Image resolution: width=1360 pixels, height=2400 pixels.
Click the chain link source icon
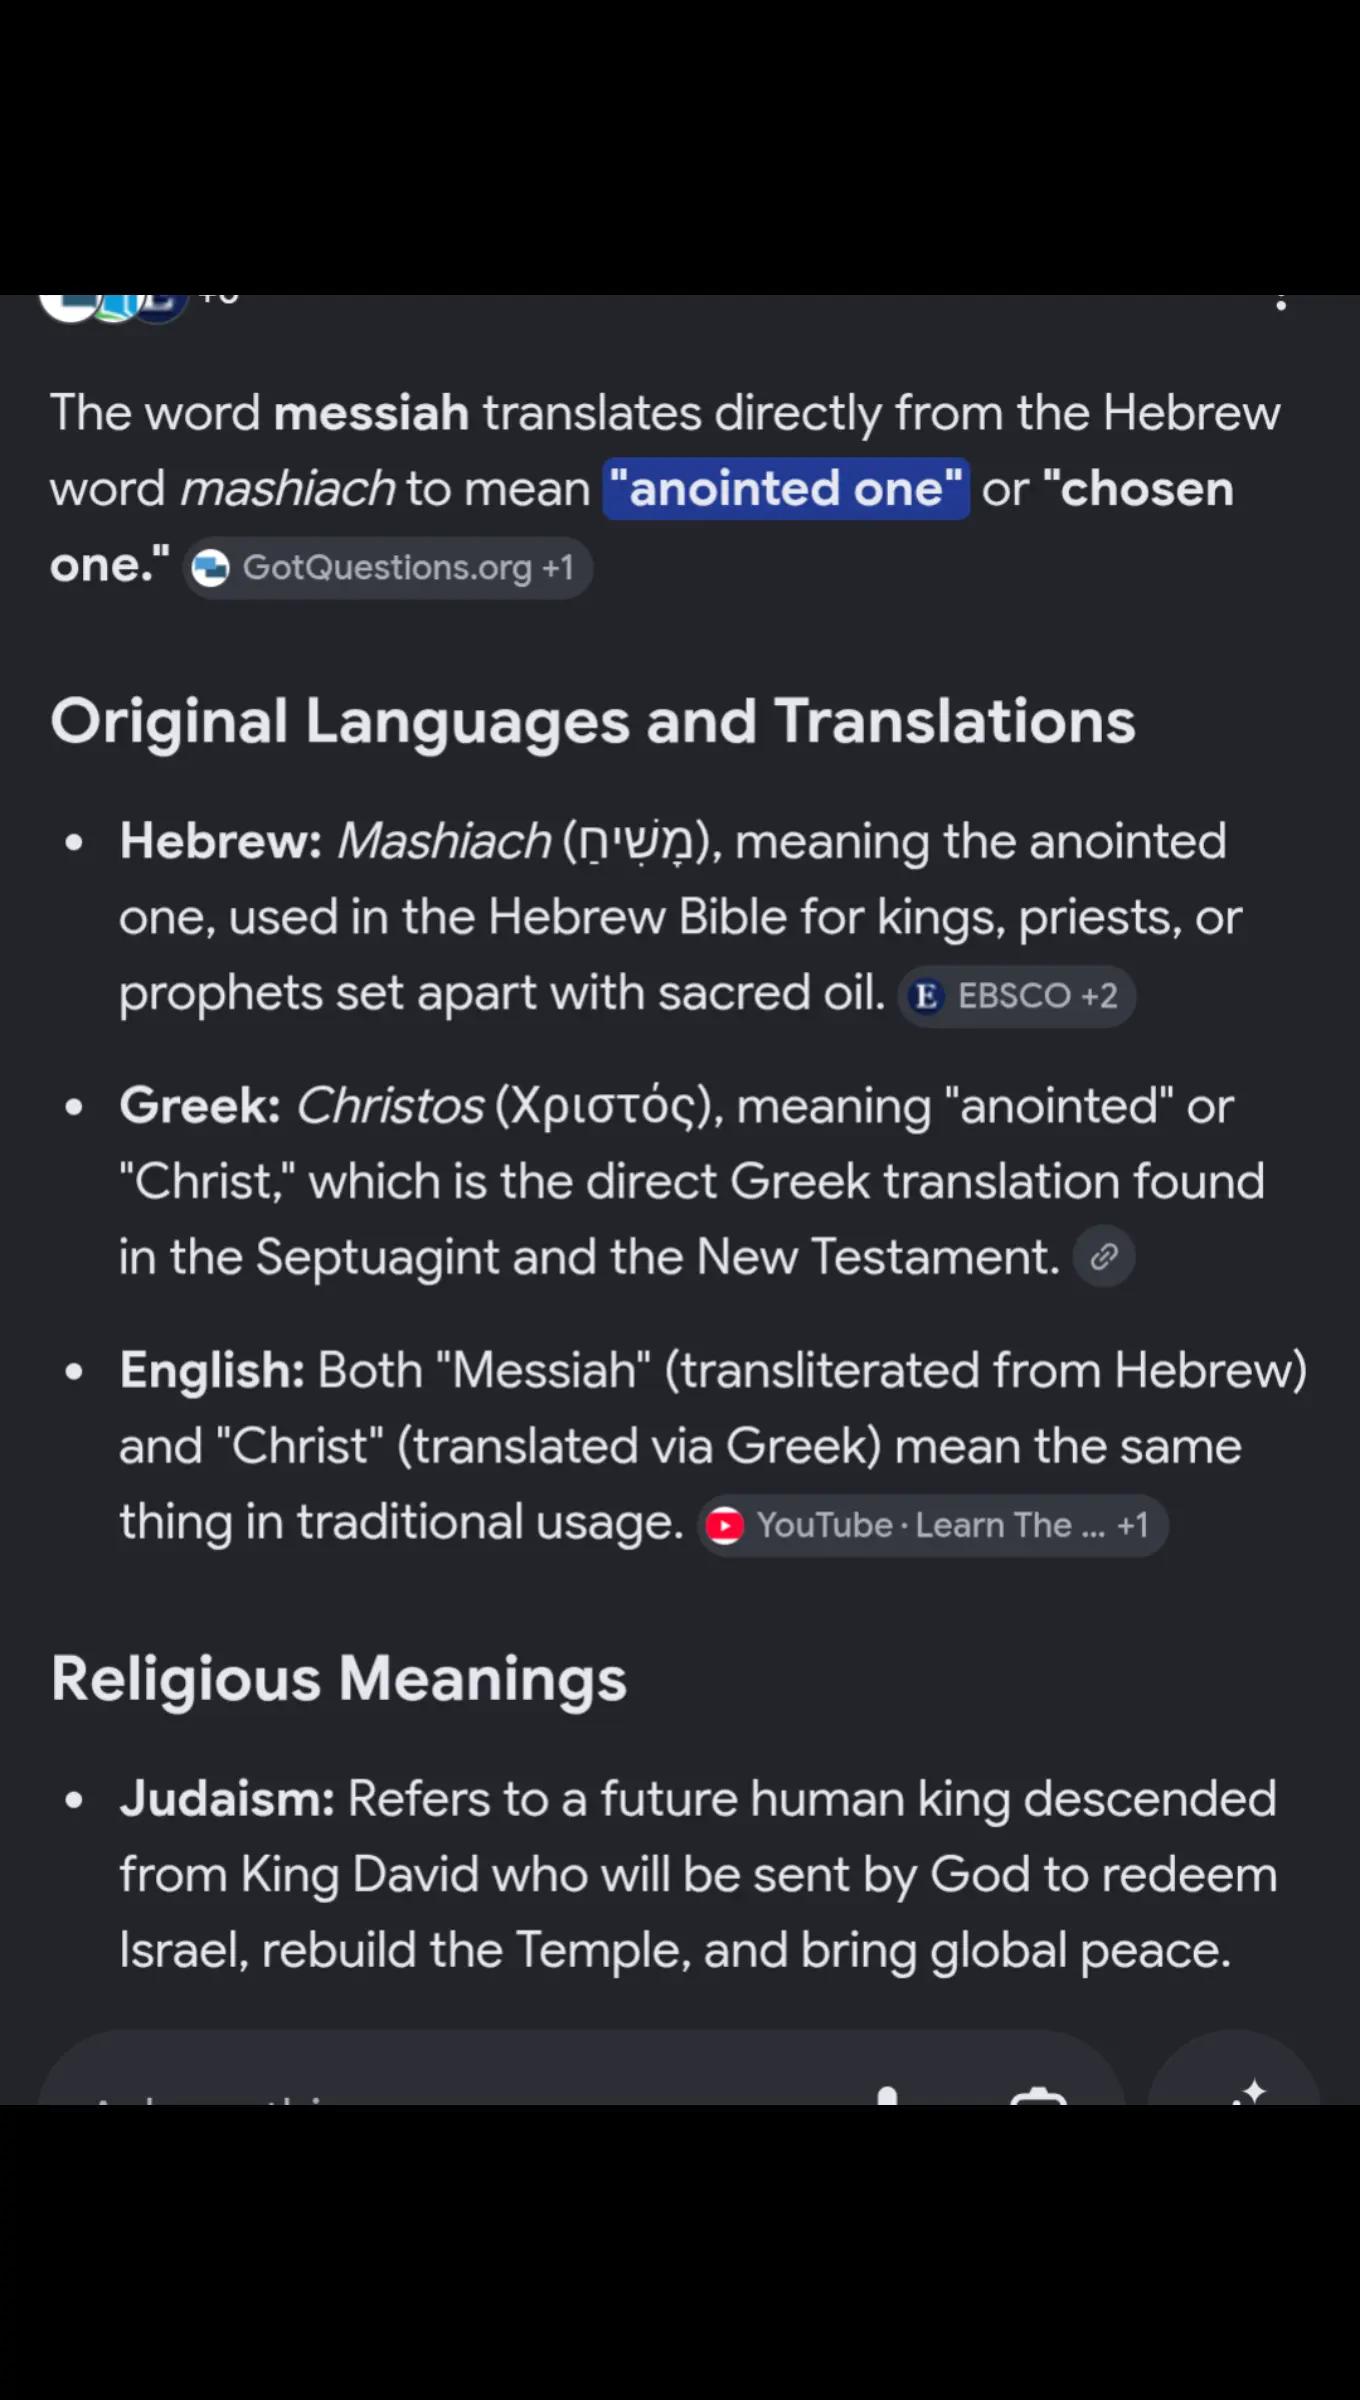(1104, 1256)
